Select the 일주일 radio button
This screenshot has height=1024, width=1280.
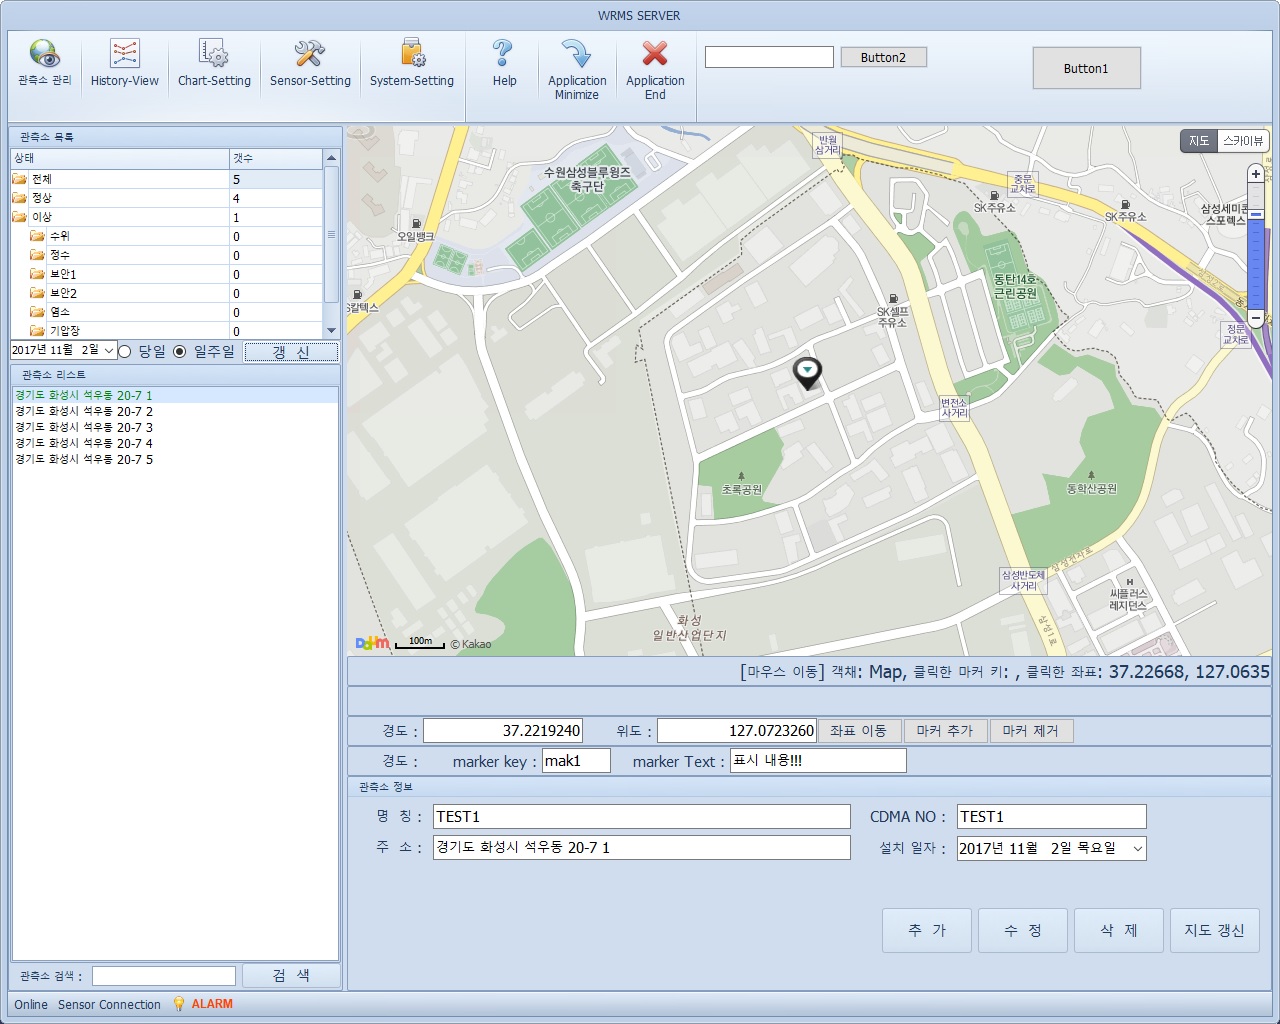(180, 351)
